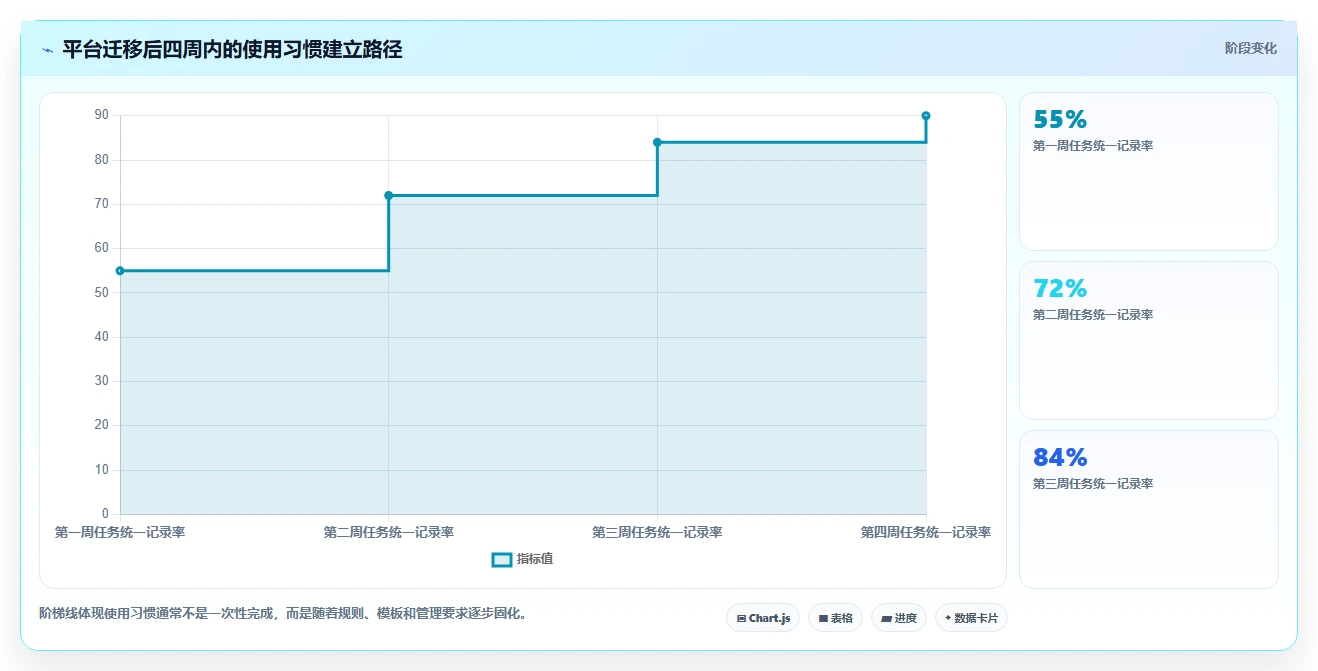Click the y-axis tick label 90
1318x671 pixels.
point(101,115)
